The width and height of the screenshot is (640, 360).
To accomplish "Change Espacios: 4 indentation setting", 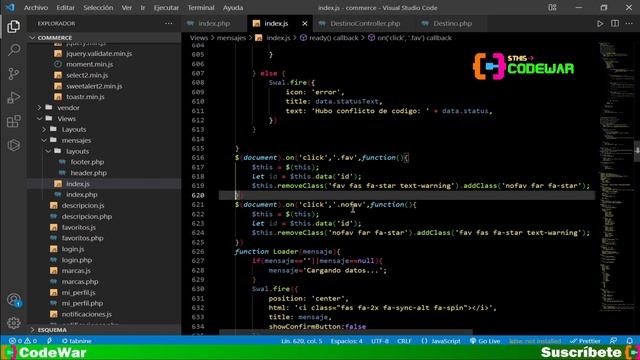I will point(347,341).
